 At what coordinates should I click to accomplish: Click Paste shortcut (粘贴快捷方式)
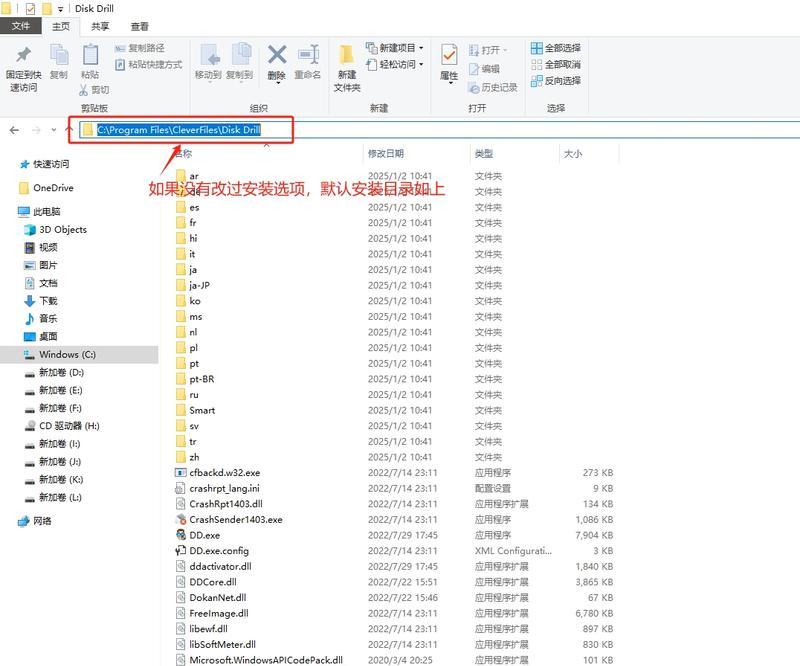pos(148,64)
